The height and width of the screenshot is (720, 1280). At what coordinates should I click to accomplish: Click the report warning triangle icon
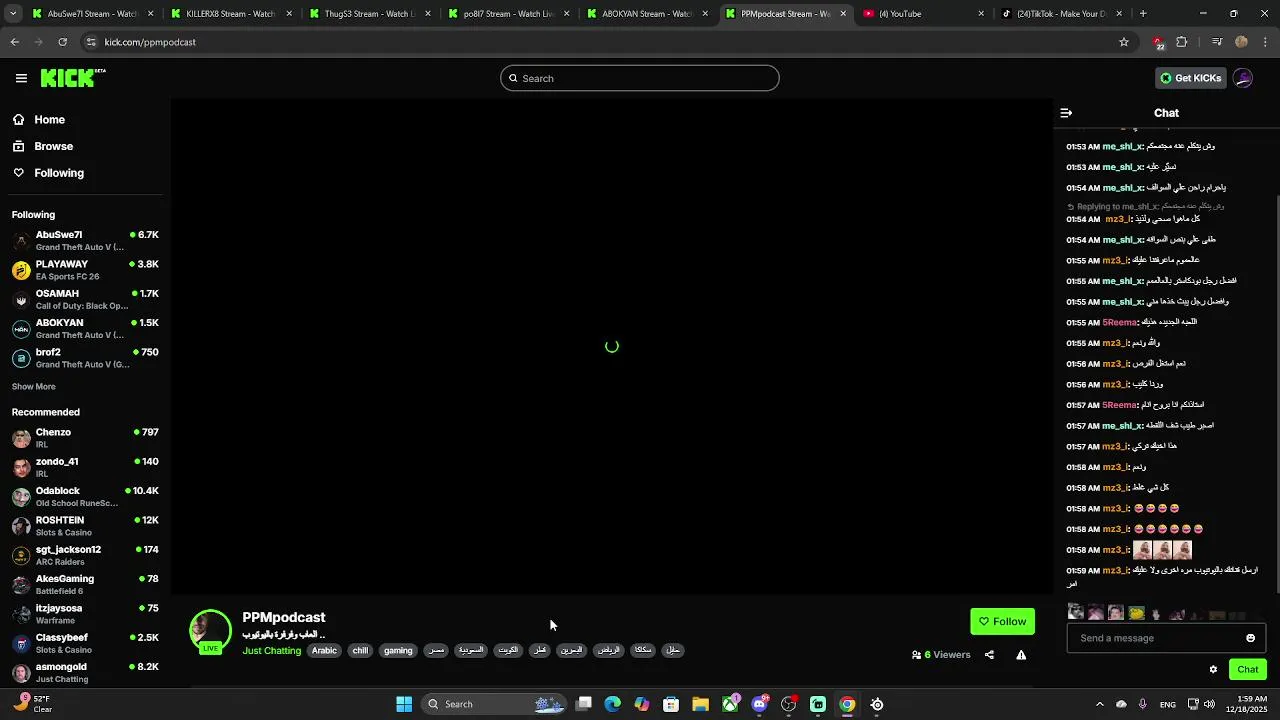[x=1021, y=655]
